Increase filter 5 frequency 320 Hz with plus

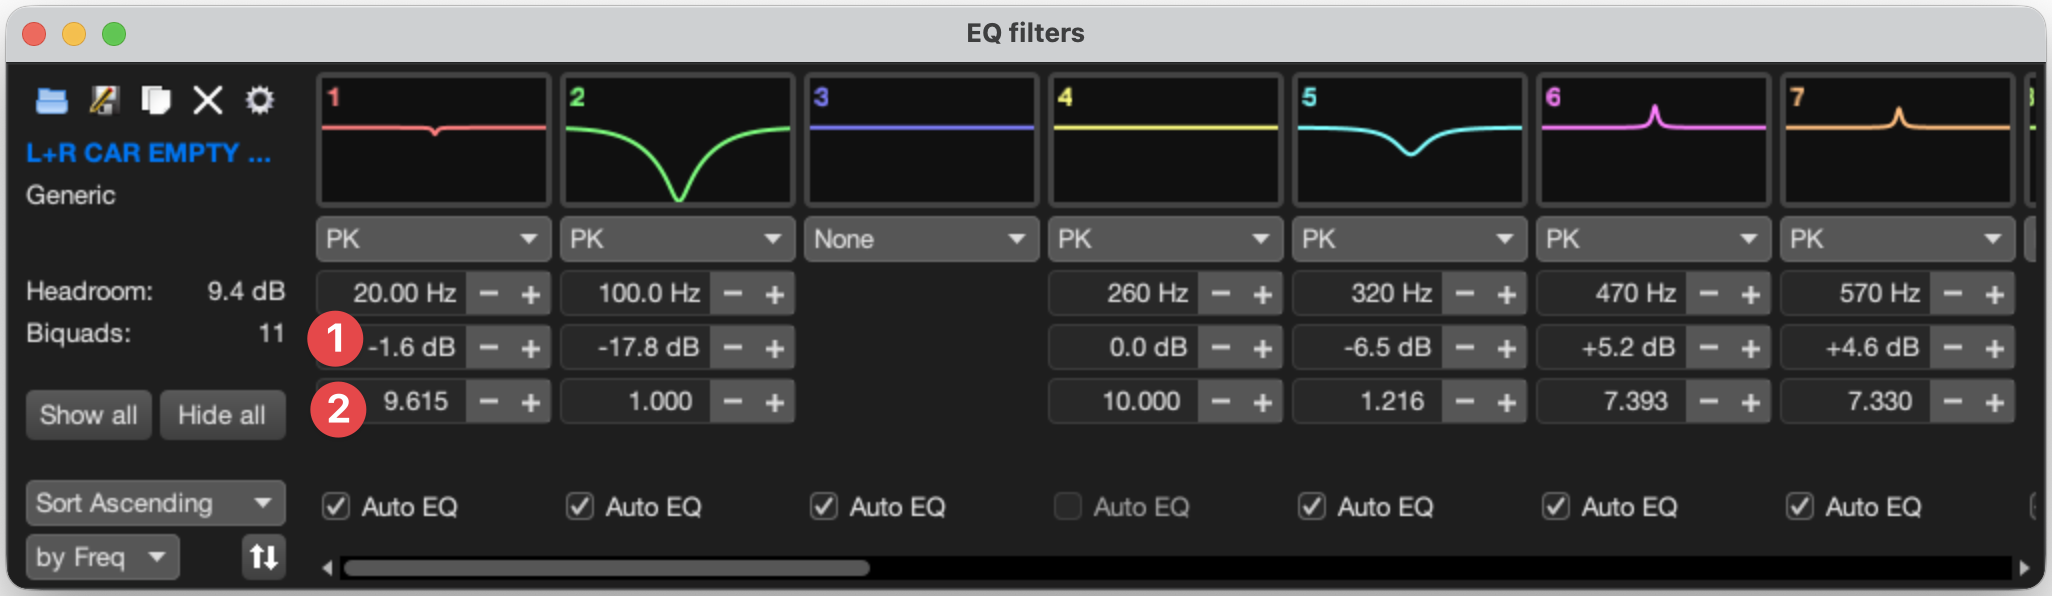1507,294
